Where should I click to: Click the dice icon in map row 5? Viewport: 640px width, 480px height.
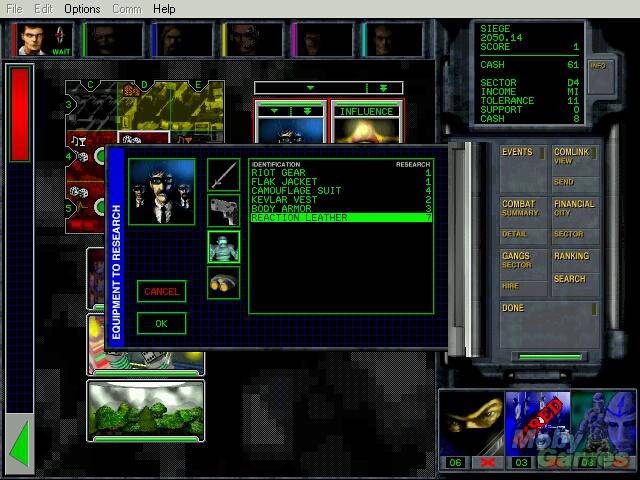77,191
